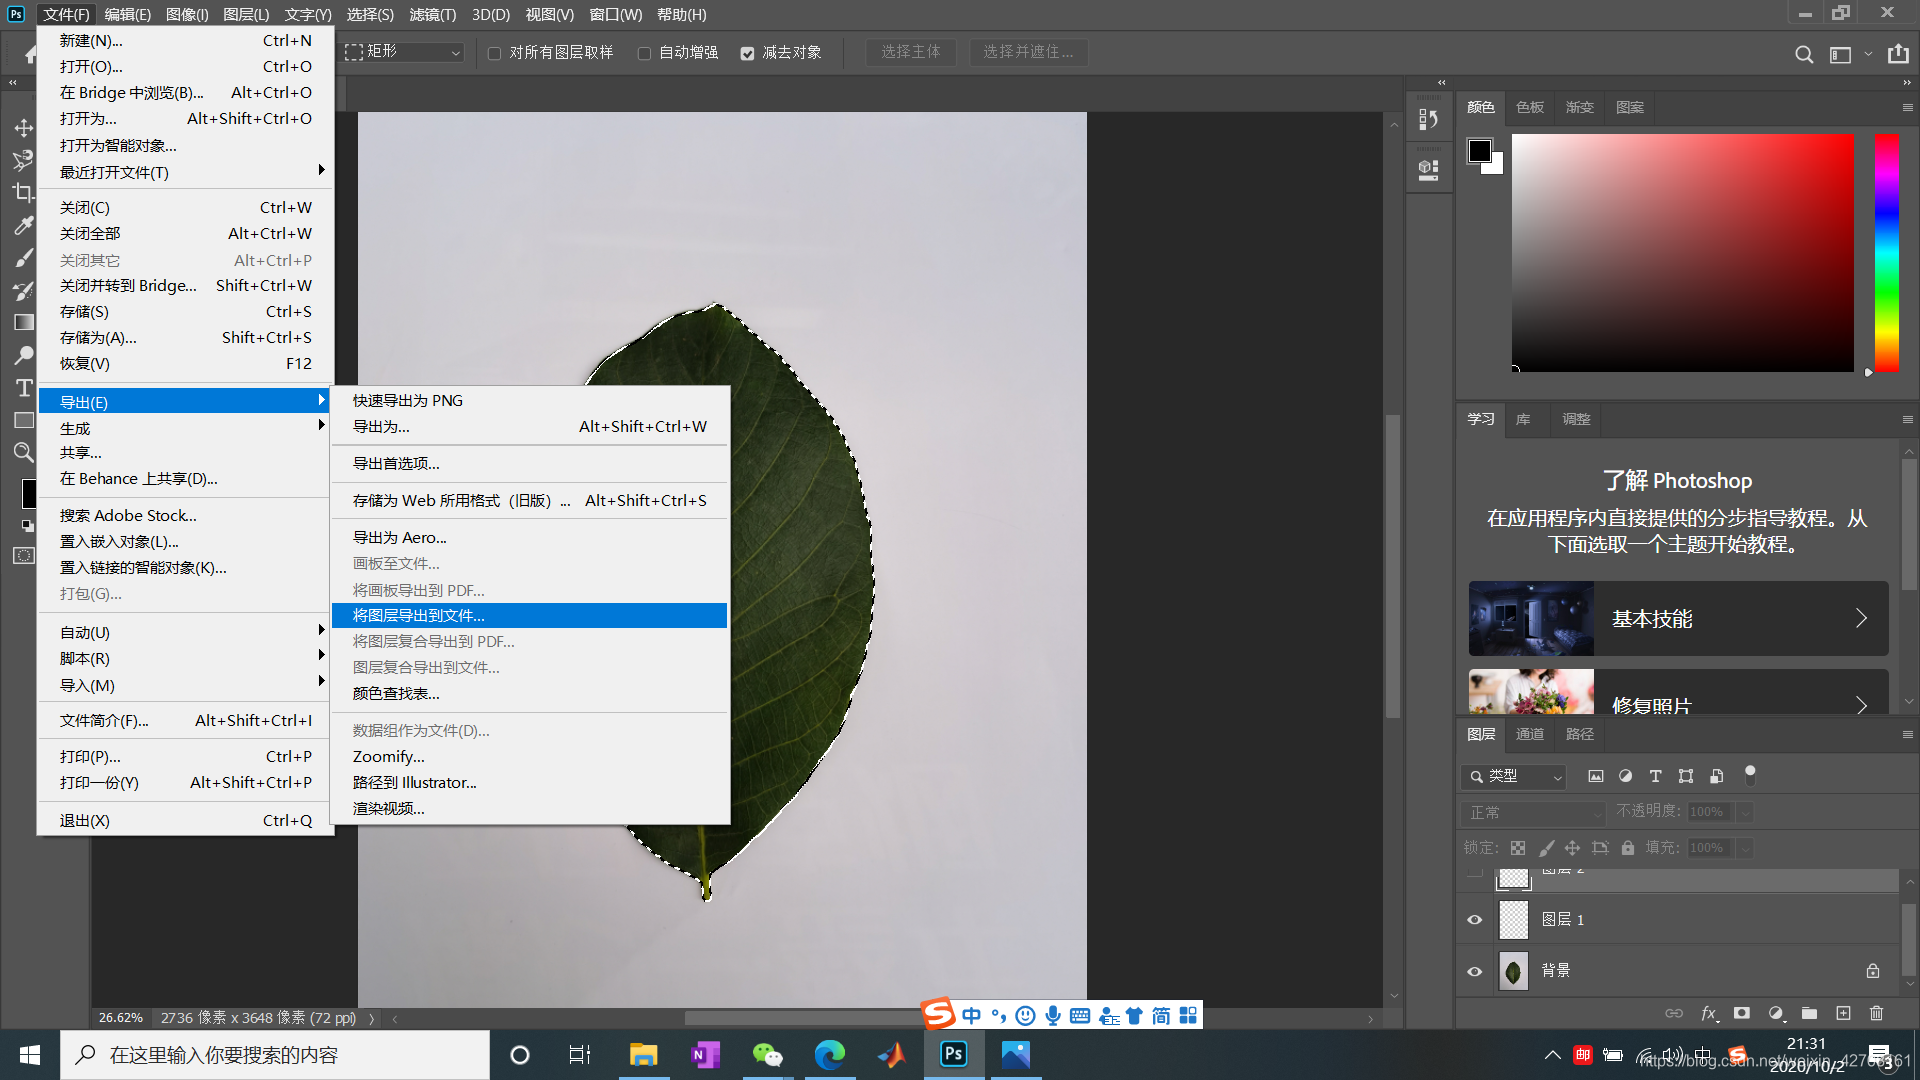The image size is (1920, 1080).
Task: Hide 图层 1 visibility eye
Action: click(1474, 920)
